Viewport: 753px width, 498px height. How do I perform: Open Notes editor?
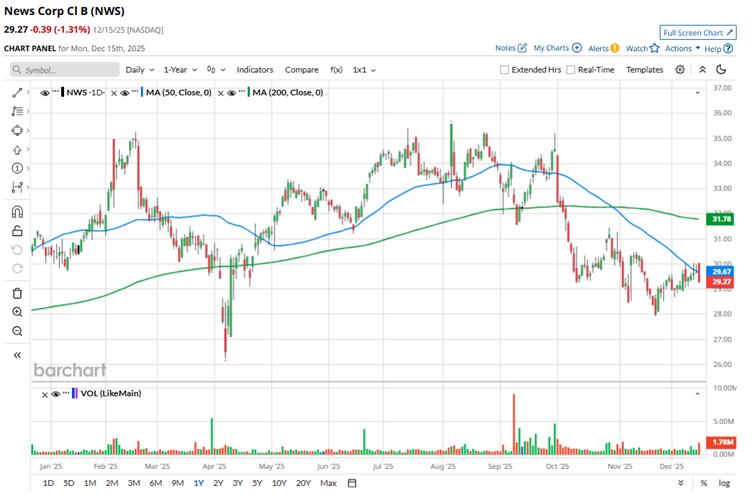[511, 48]
